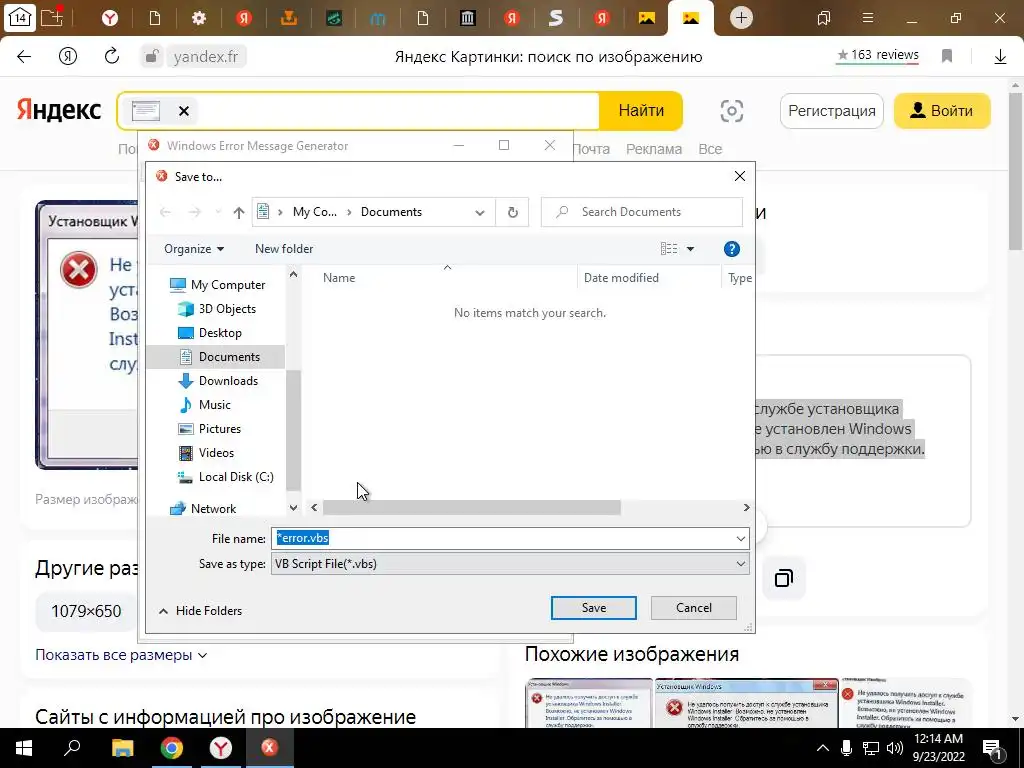Open the tab count 14 icon
Viewport: 1024px width, 768px height.
pyautogui.click(x=20, y=18)
